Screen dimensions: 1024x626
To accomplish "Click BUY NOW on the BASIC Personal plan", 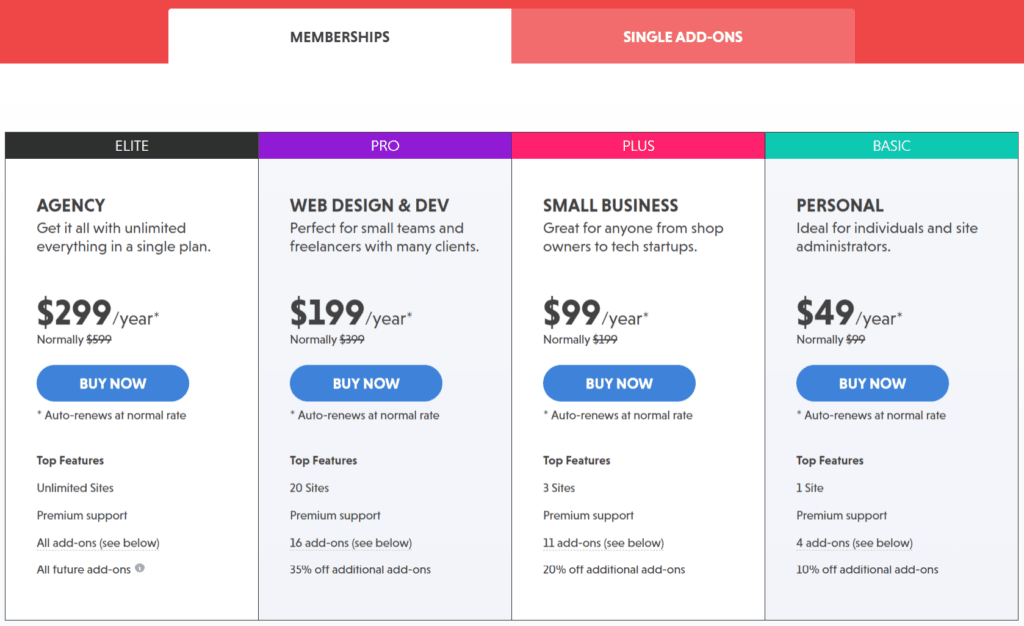I will point(872,383).
